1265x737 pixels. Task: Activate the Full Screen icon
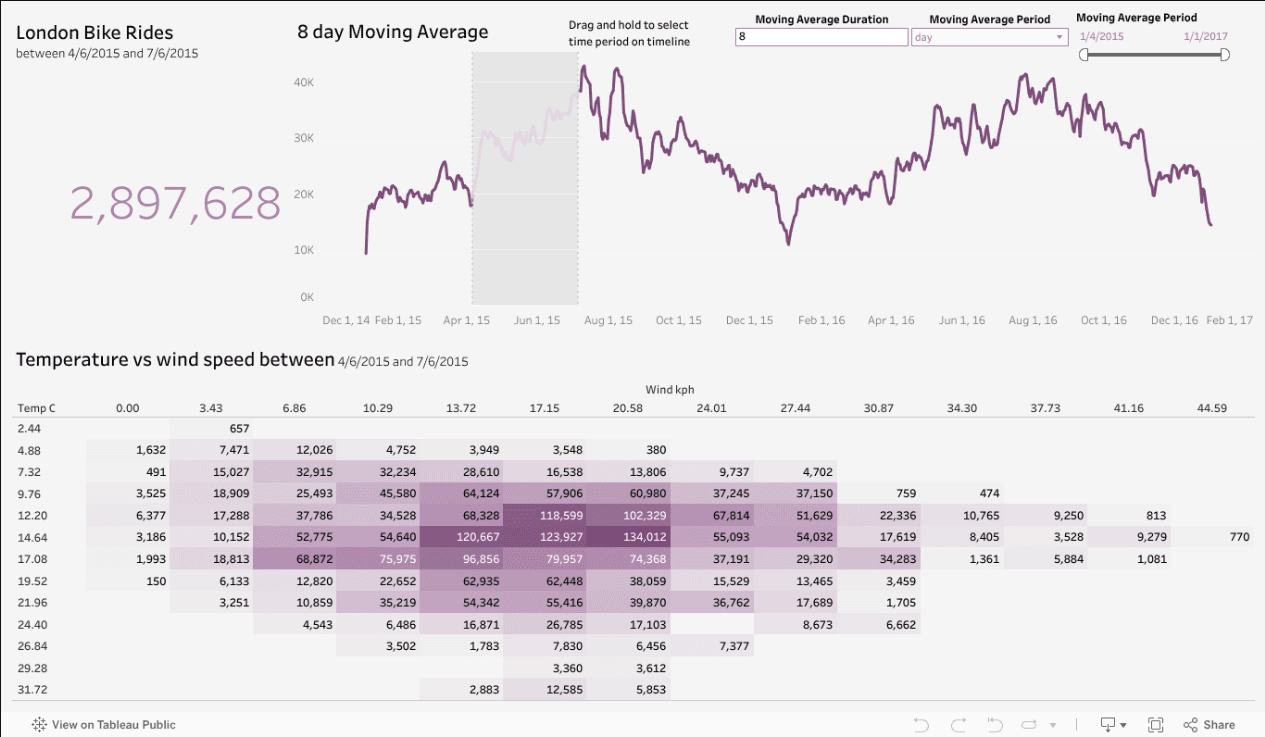coord(1155,724)
